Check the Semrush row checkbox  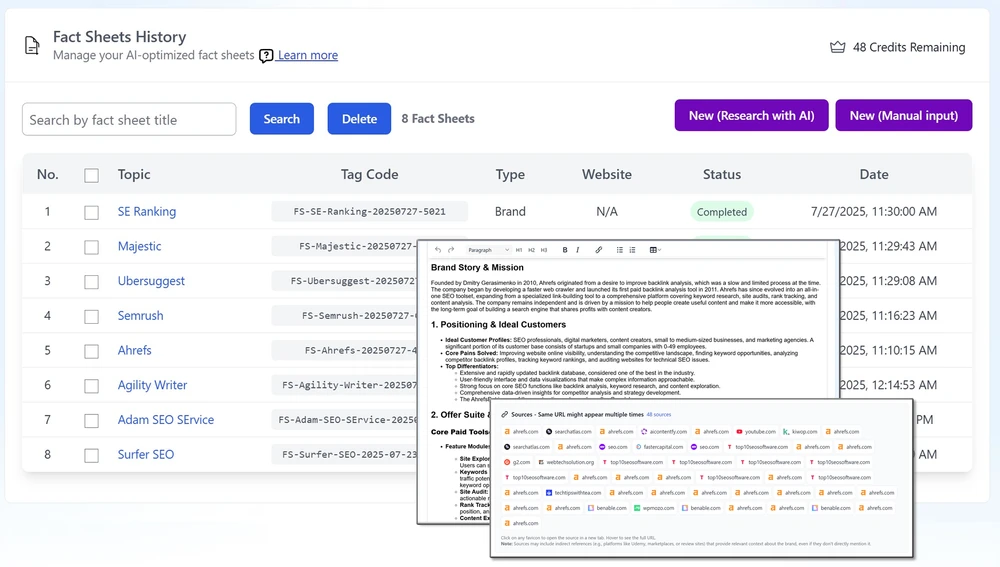[x=91, y=316]
